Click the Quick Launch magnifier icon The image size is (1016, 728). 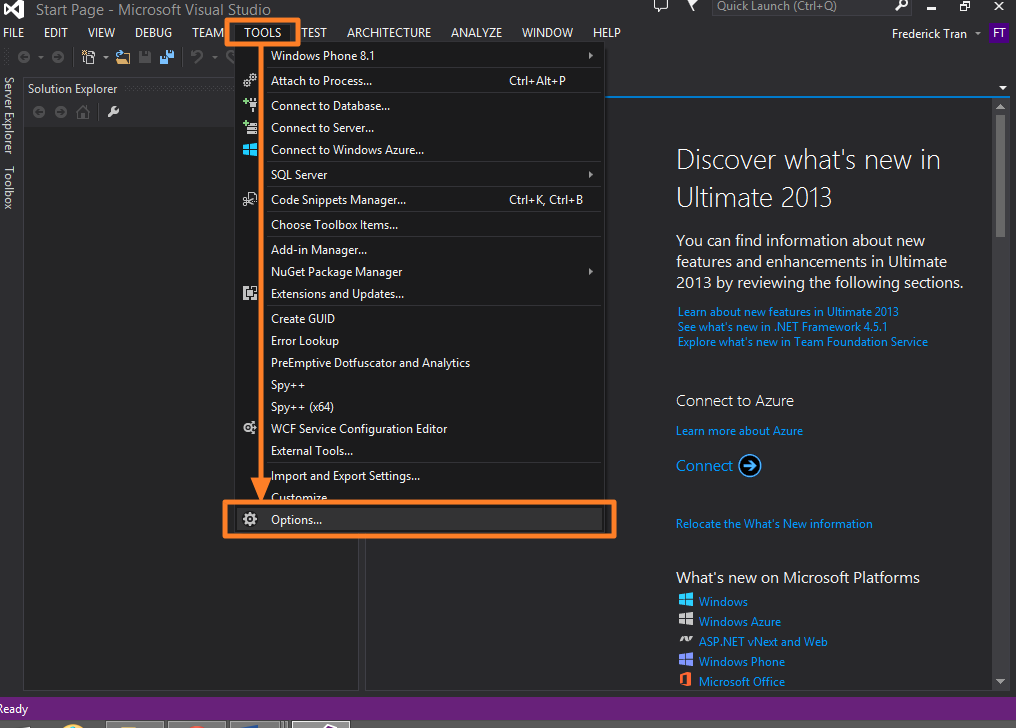901,6
